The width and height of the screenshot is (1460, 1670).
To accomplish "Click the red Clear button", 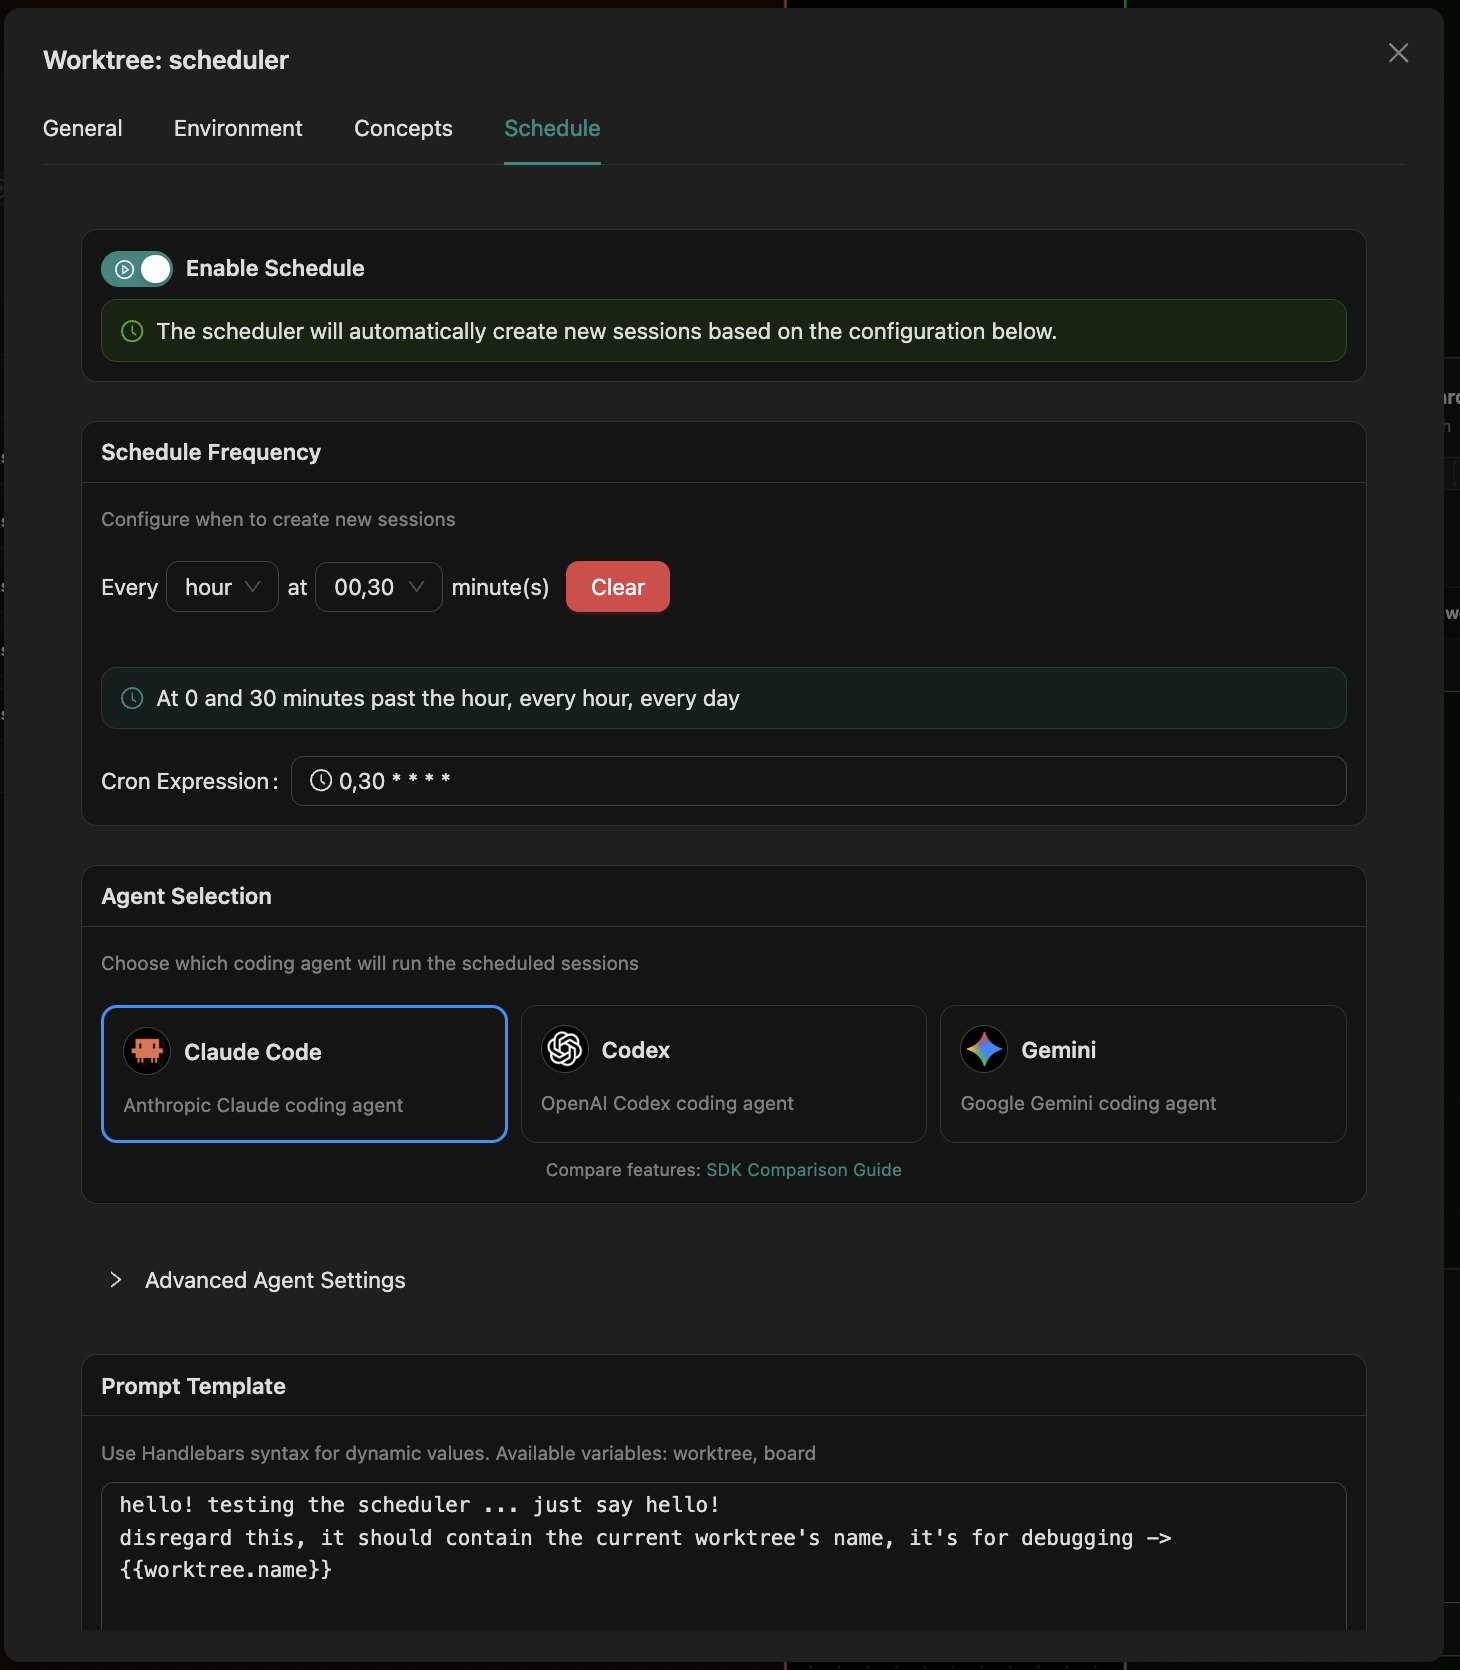I will pos(618,587).
